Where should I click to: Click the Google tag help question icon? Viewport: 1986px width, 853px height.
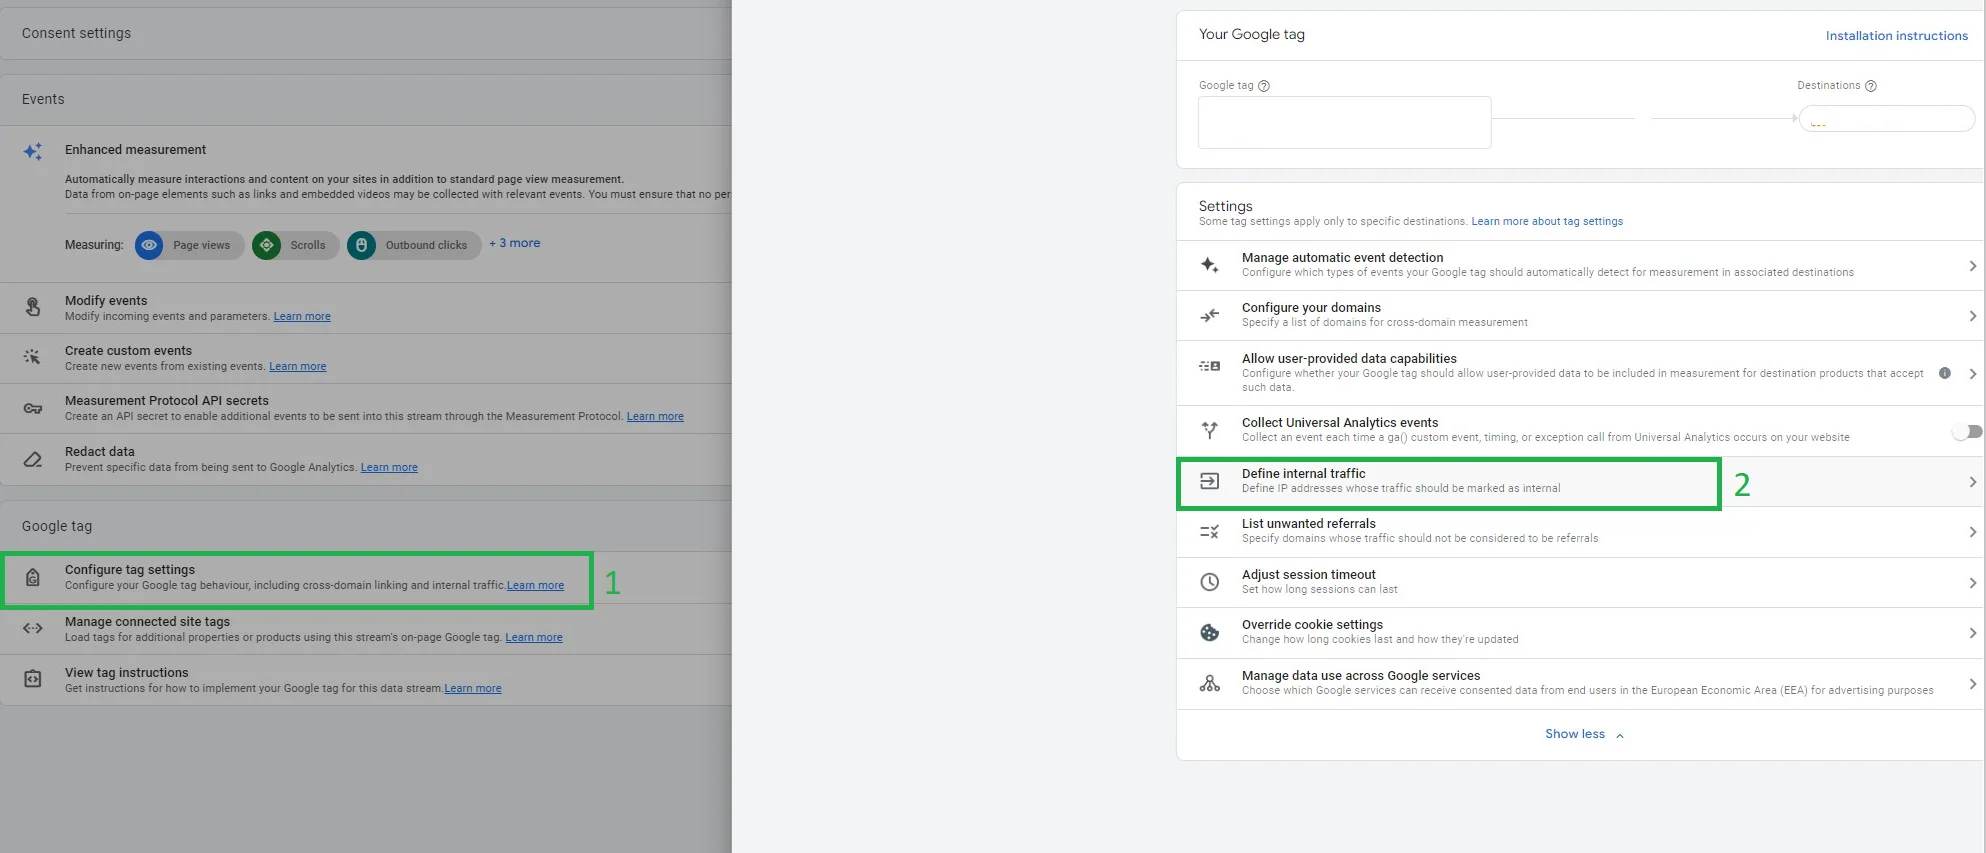(1264, 86)
